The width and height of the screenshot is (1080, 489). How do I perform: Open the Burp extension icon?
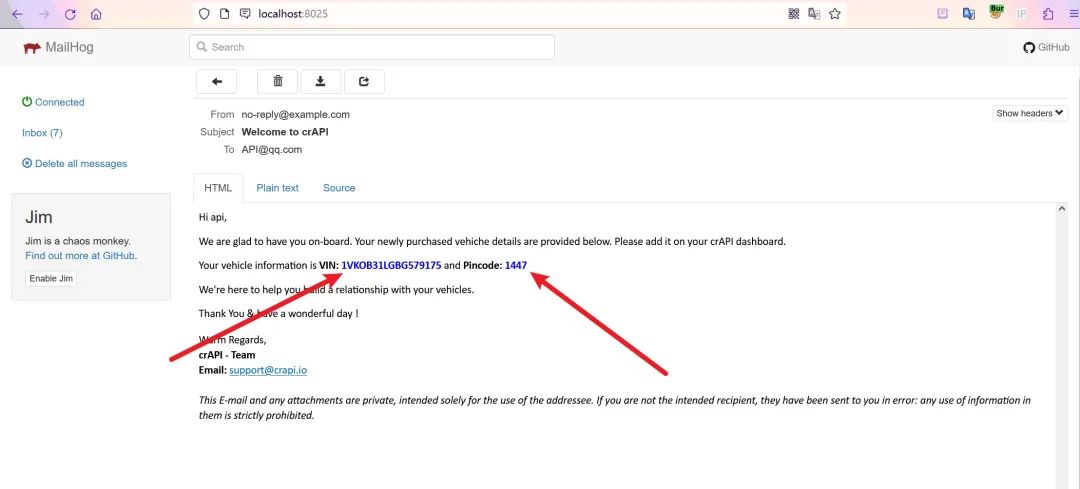995,12
